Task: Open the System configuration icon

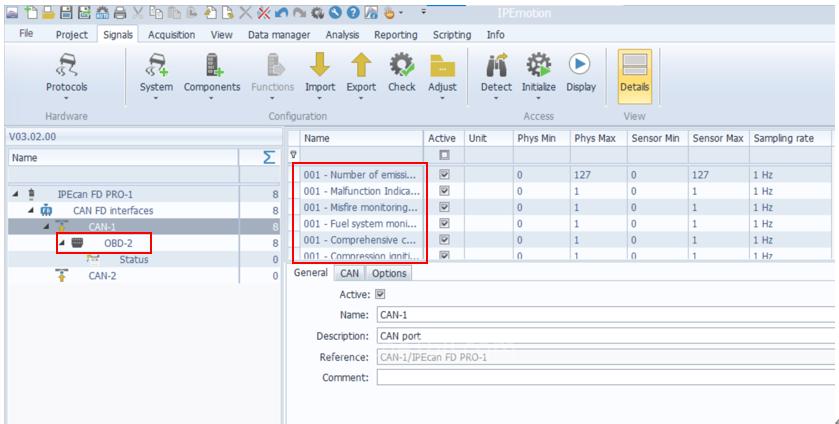Action: coord(156,66)
